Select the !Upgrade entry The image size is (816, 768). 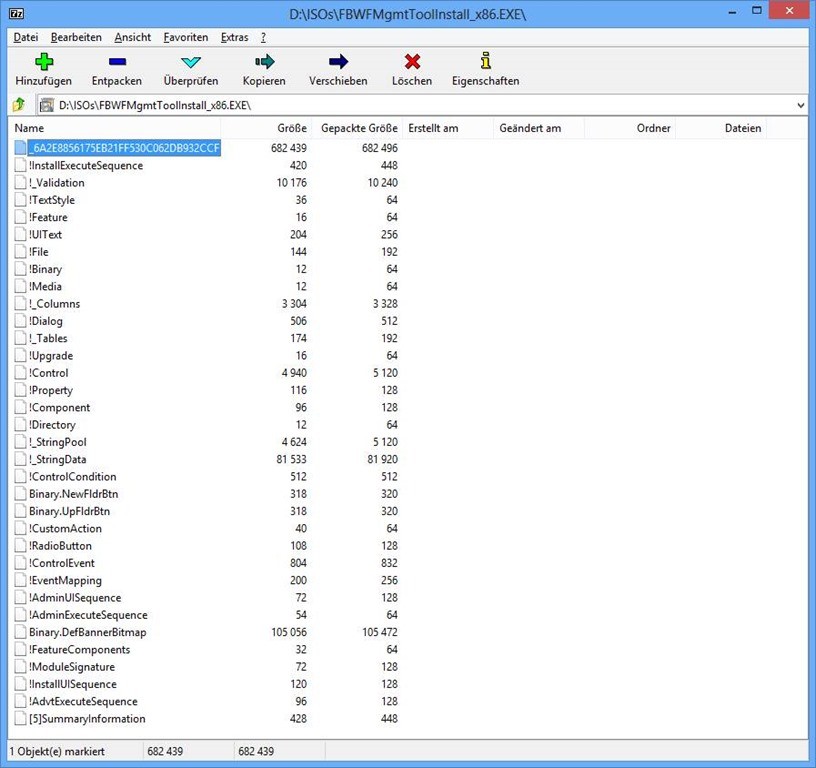(x=51, y=355)
